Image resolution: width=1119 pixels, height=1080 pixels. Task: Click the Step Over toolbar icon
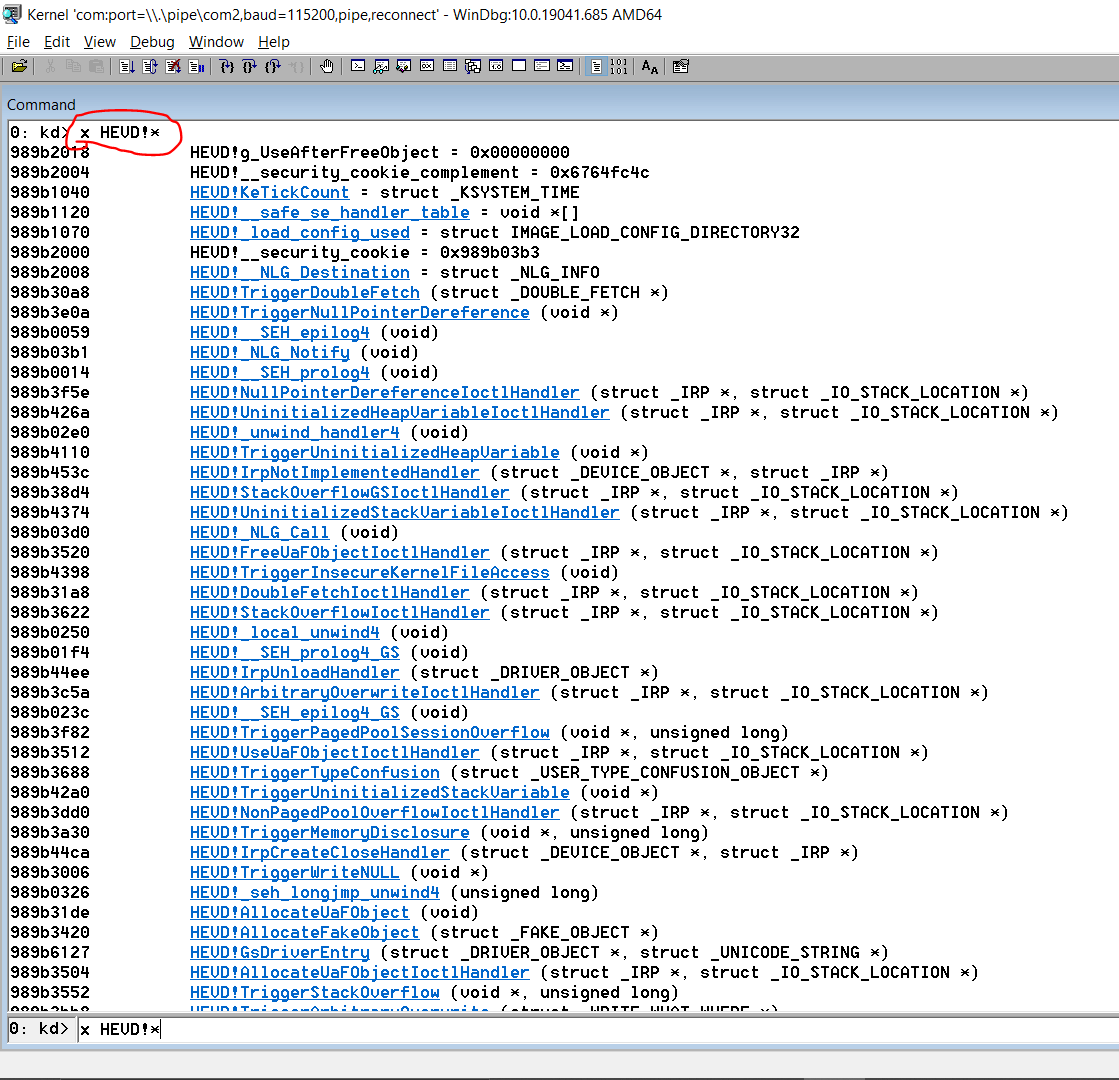[250, 67]
